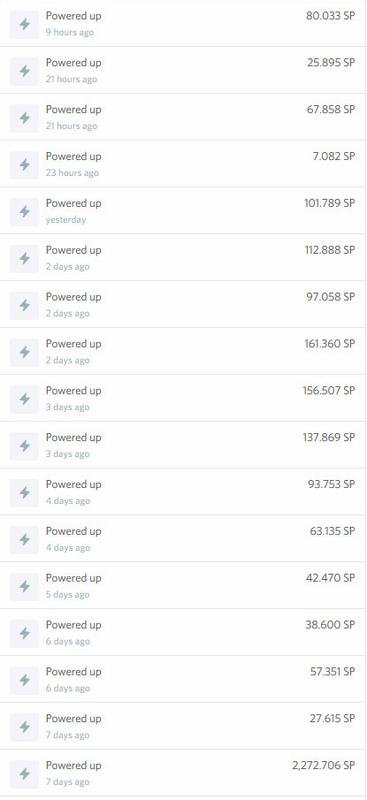Select the lightning icon next to 42.470 SP

(24, 587)
